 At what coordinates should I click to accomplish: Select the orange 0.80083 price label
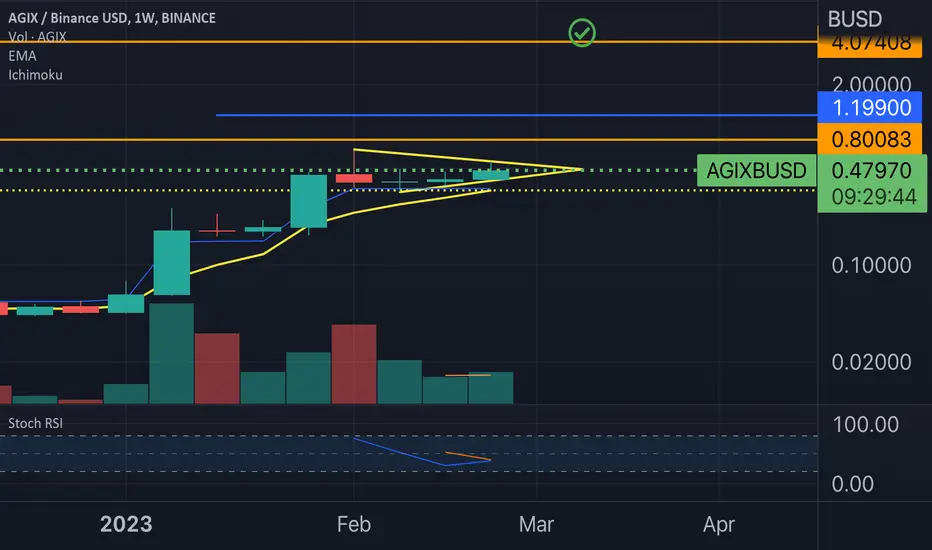pos(870,139)
